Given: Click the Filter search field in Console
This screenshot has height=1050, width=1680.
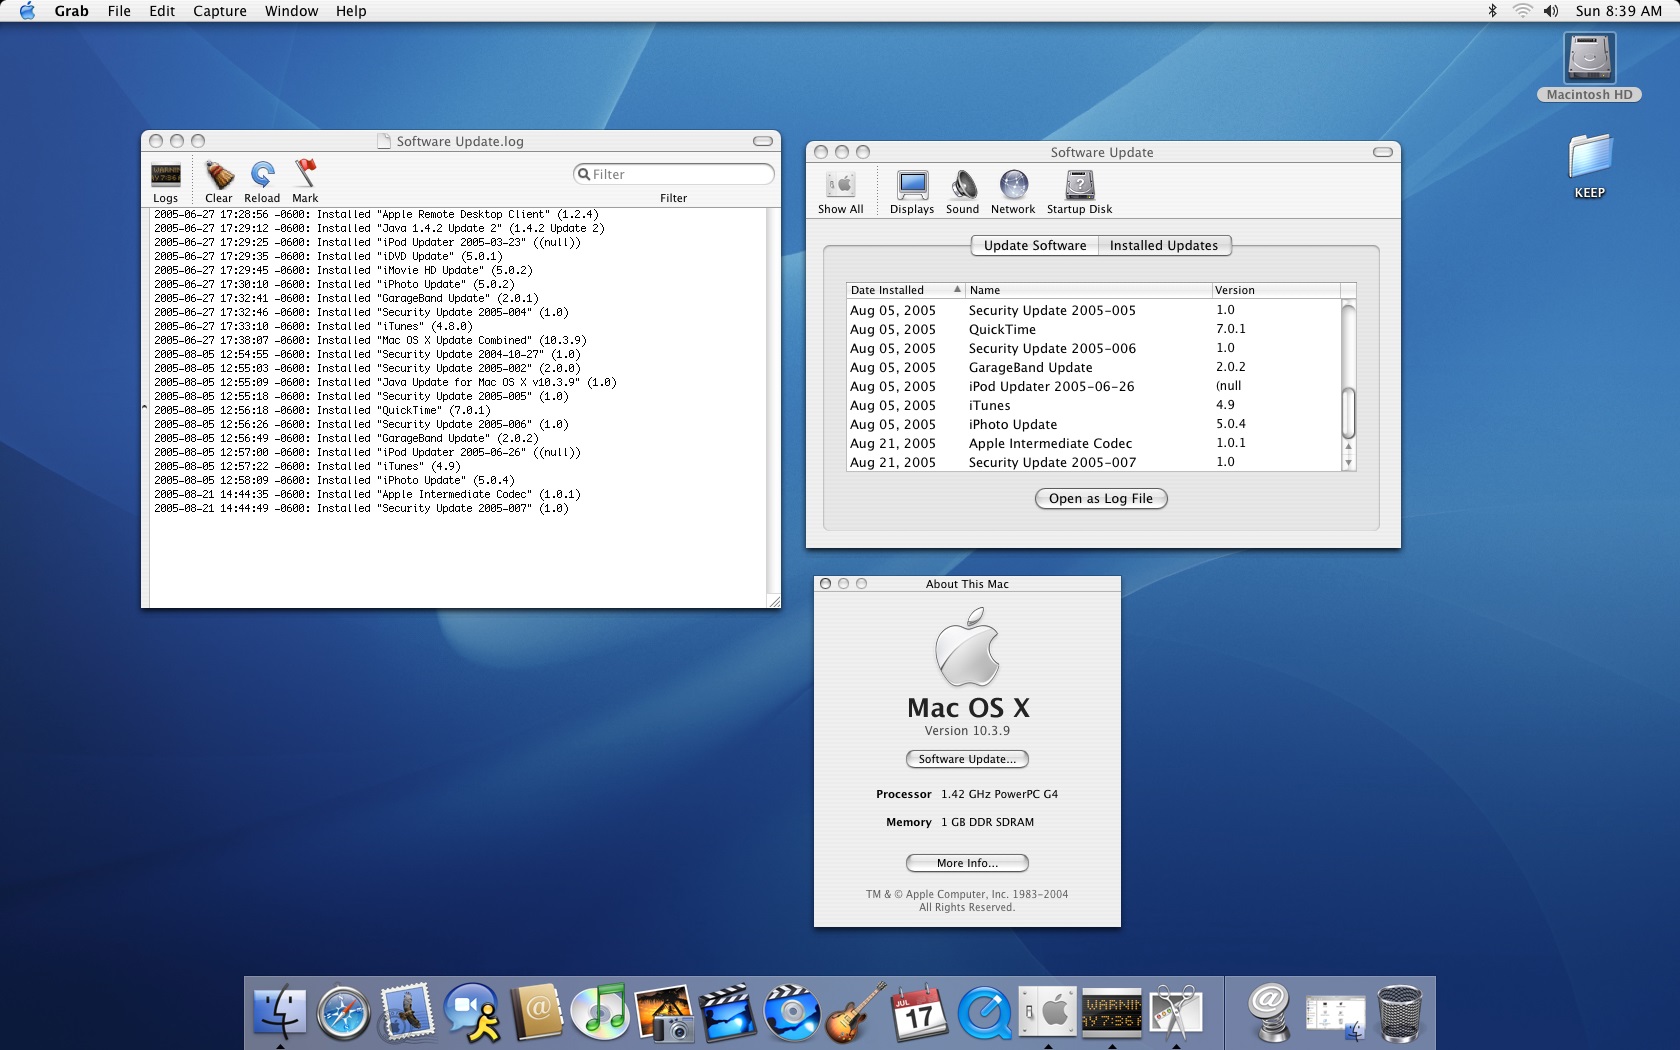Looking at the screenshot, I should coord(674,174).
